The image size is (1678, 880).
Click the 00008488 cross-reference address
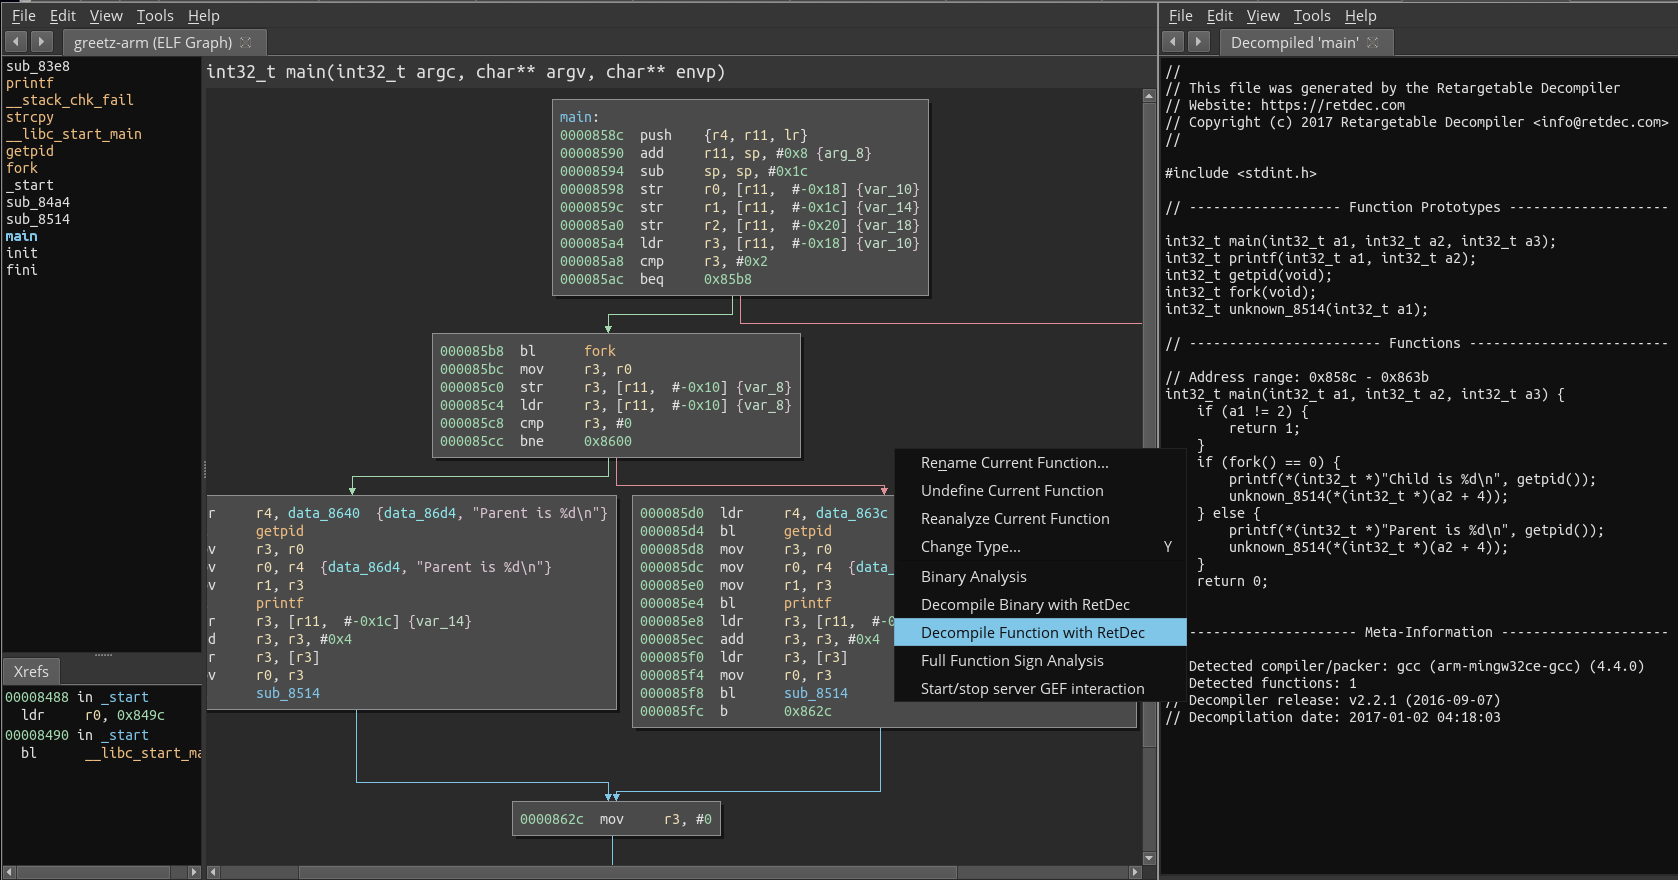pos(37,697)
